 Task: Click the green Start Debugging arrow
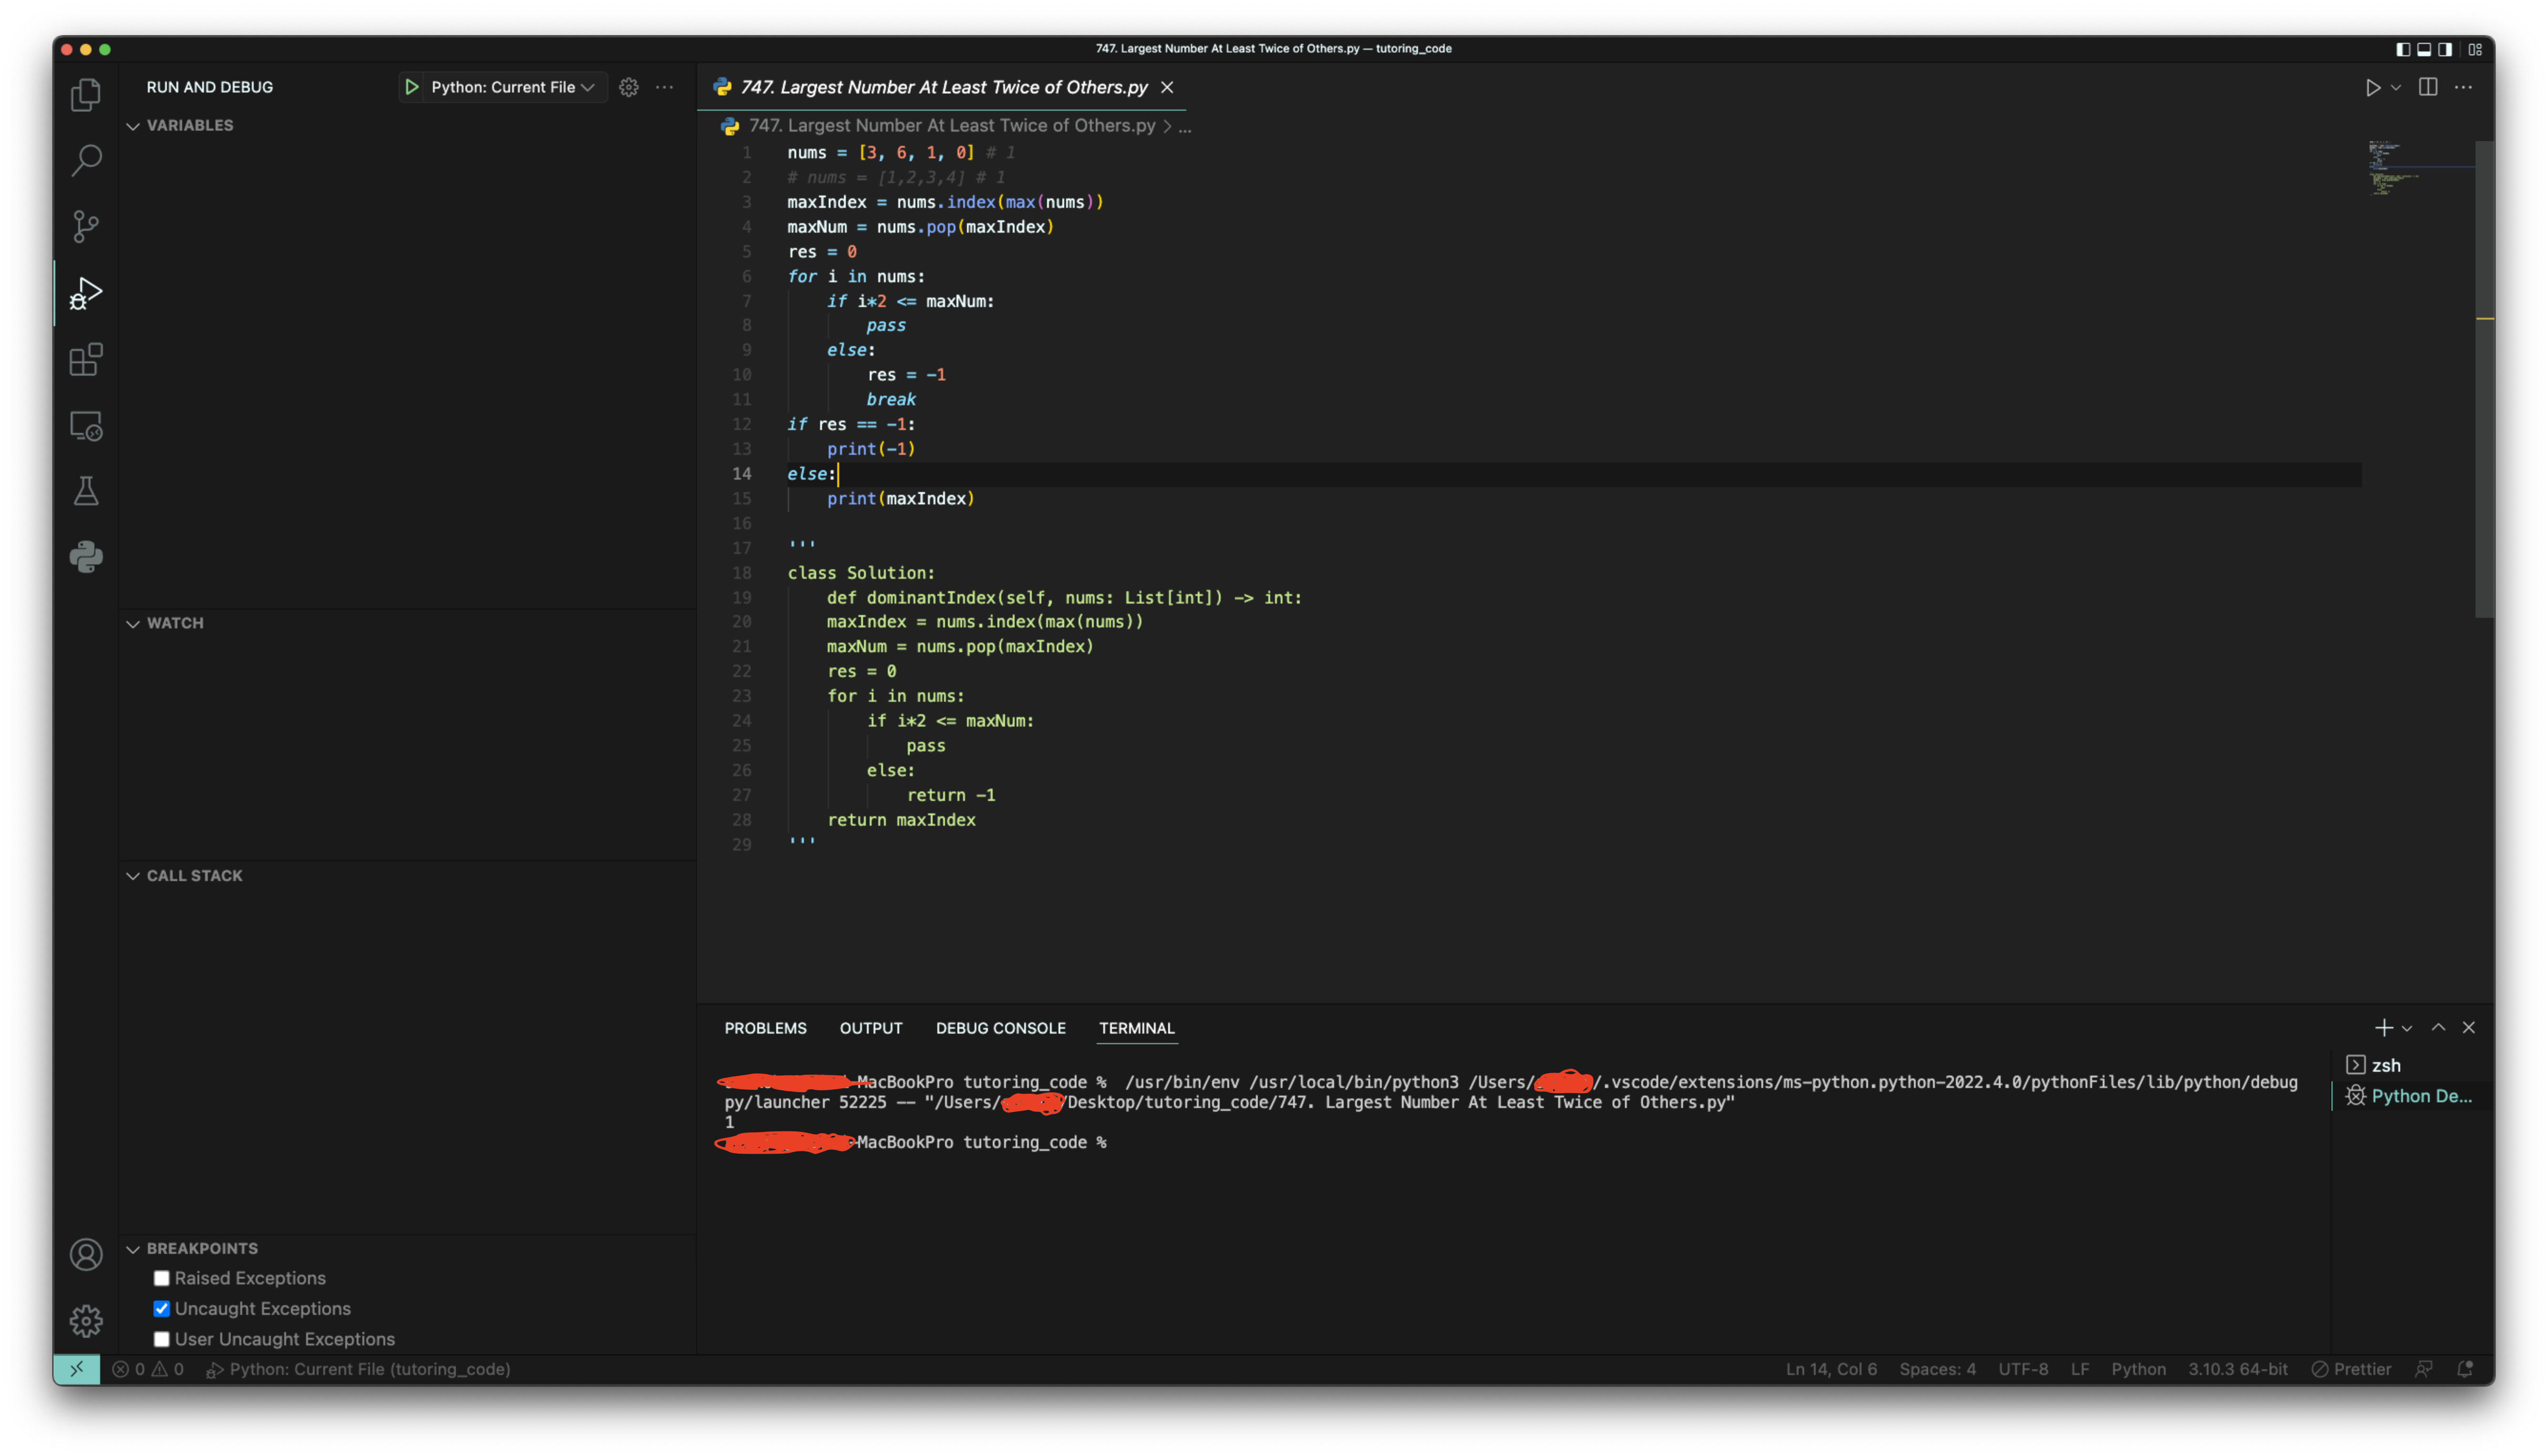tap(411, 87)
